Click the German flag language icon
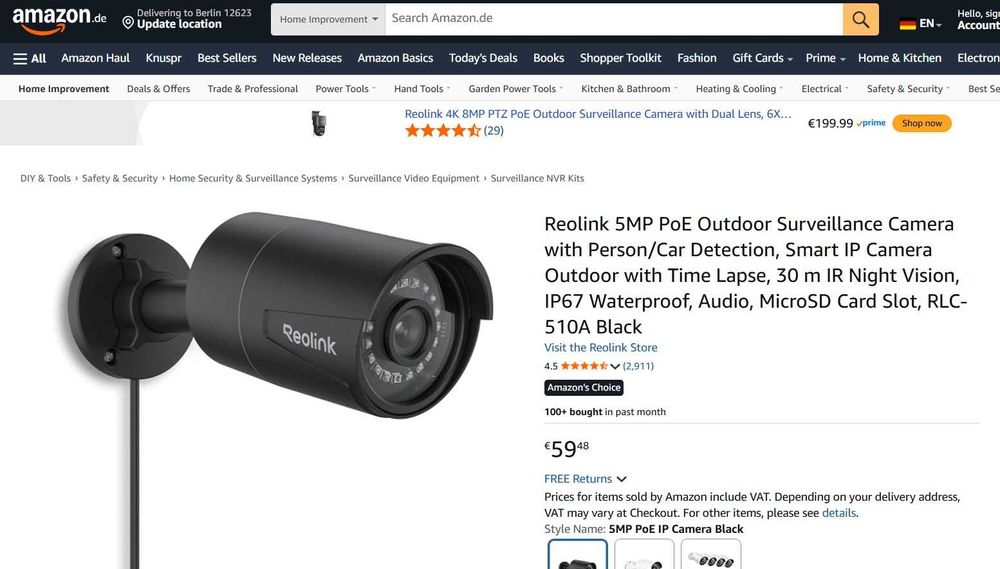Screen dimensions: 1000x569 pos(908,24)
